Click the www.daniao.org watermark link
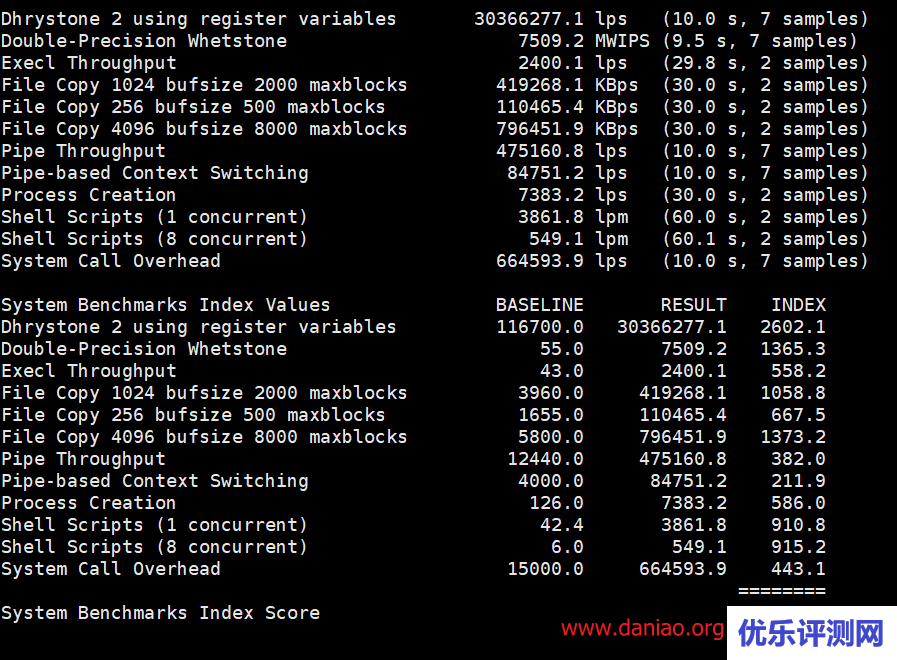Screen dimensions: 897x660 point(642,629)
